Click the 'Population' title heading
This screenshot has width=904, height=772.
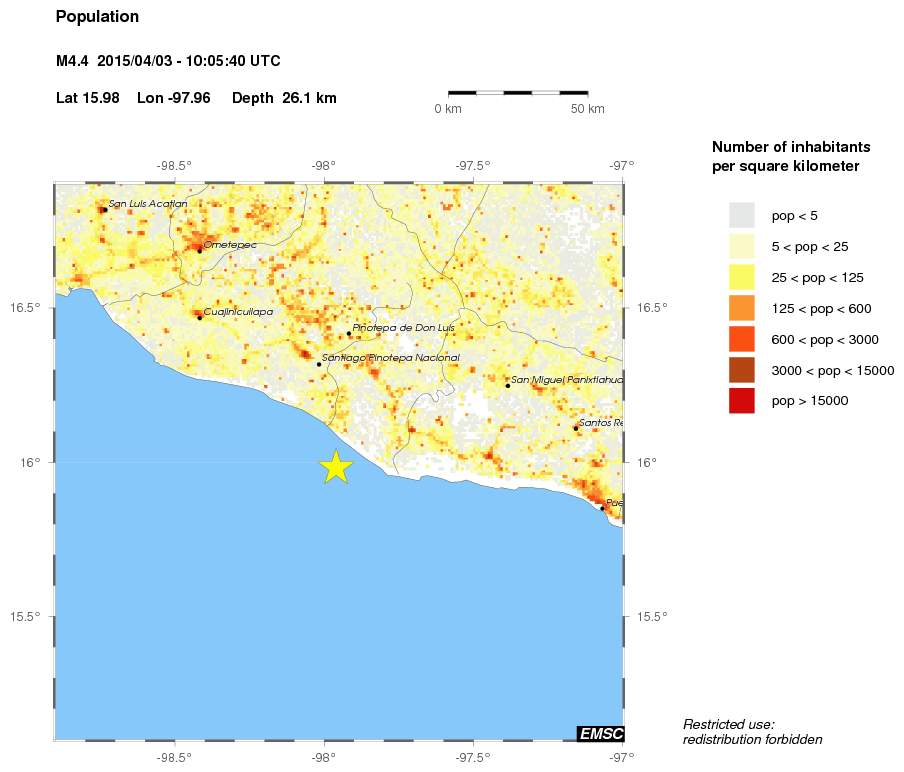click(97, 17)
